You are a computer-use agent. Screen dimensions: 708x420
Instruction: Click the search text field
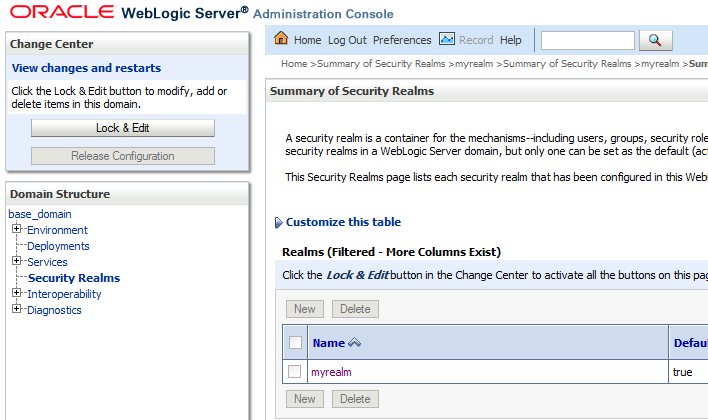587,40
